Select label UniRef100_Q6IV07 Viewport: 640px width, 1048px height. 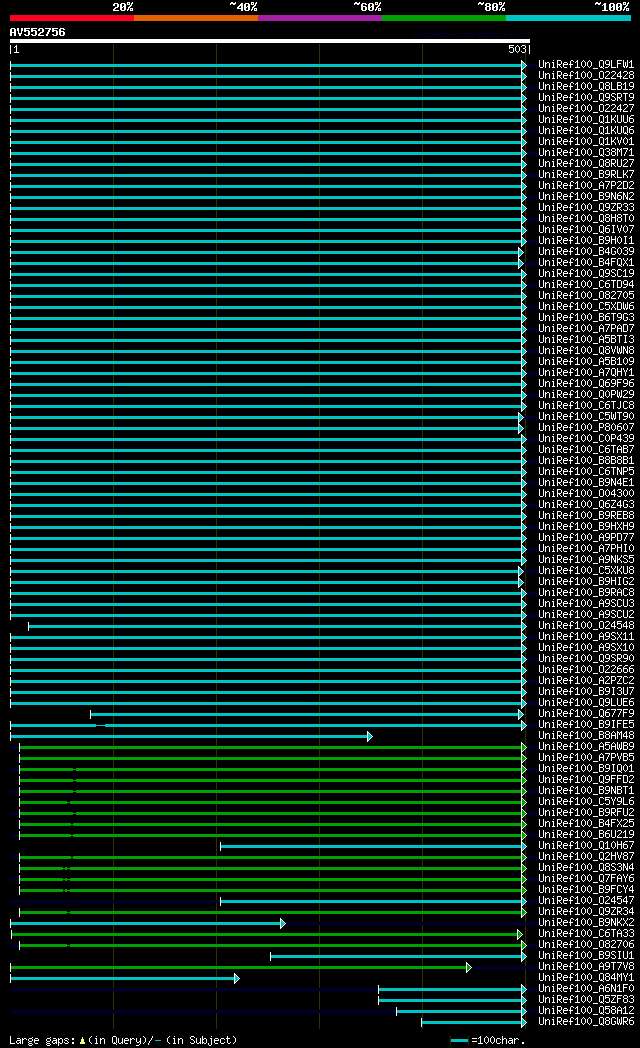(586, 229)
